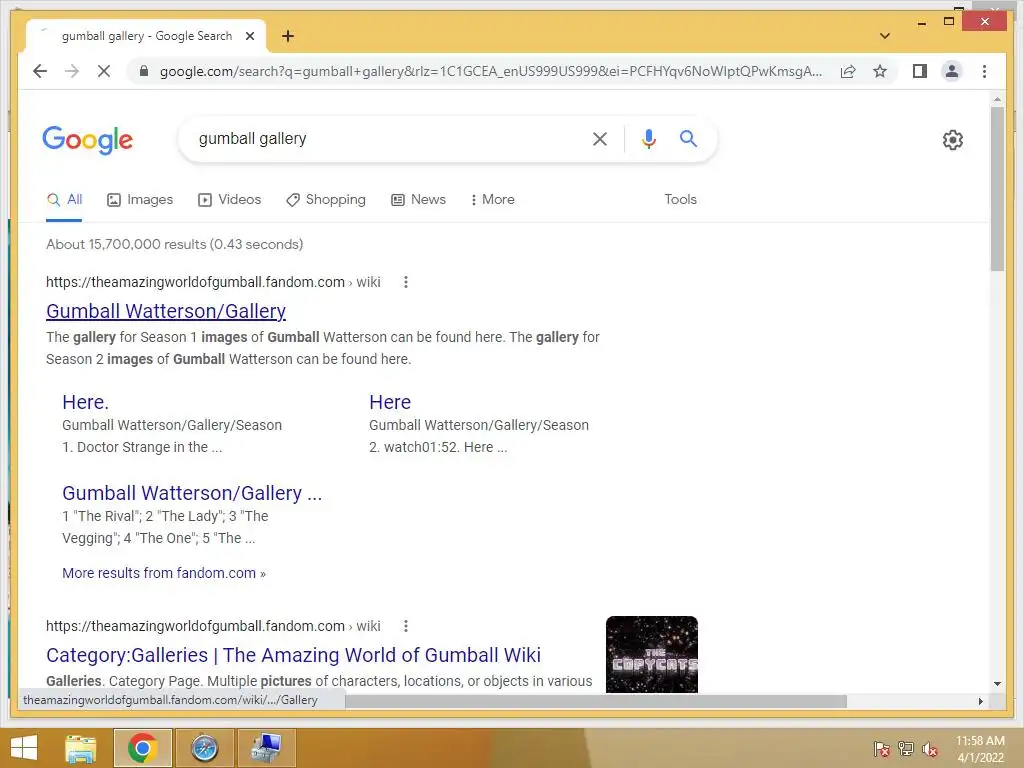Click the muted volume tray icon

pos(930,749)
